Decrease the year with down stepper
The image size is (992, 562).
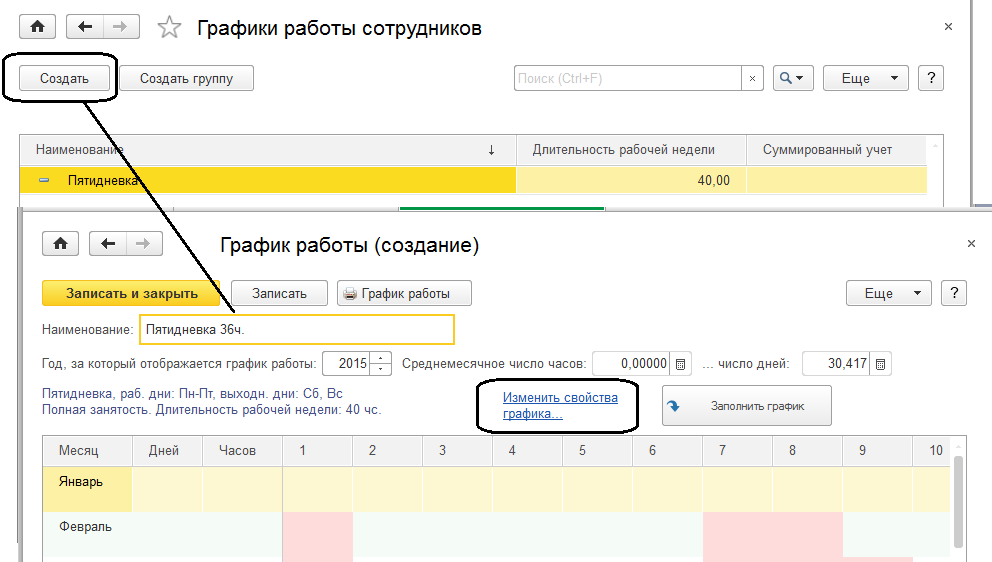coord(381,370)
